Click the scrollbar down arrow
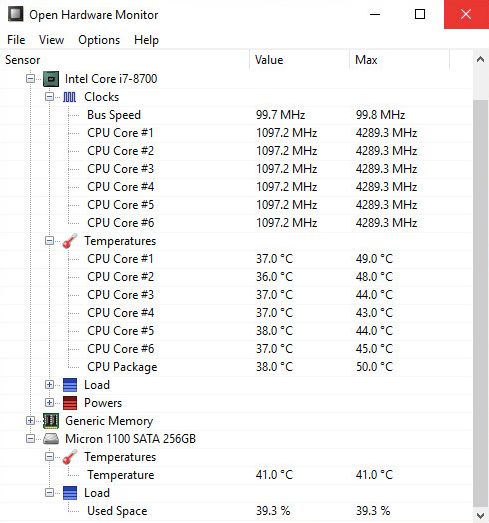 [481, 516]
